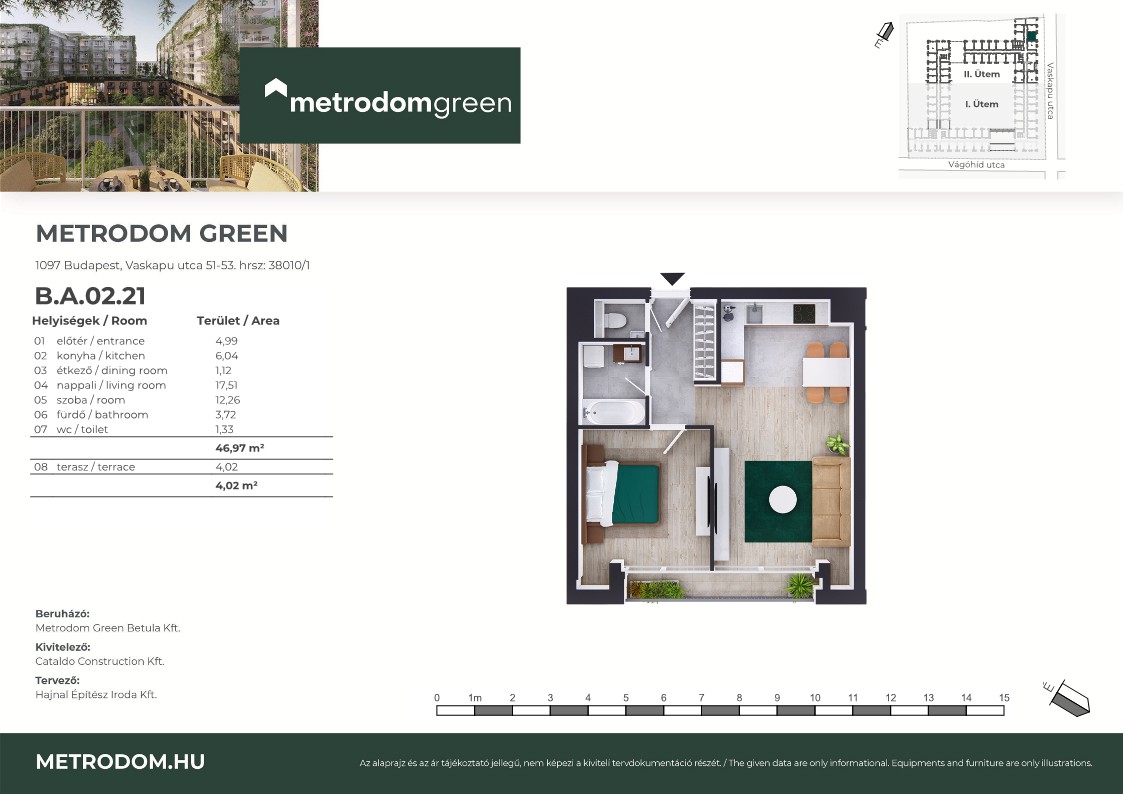
Task: Click the house icon in Metrodom logo
Action: [x=275, y=91]
